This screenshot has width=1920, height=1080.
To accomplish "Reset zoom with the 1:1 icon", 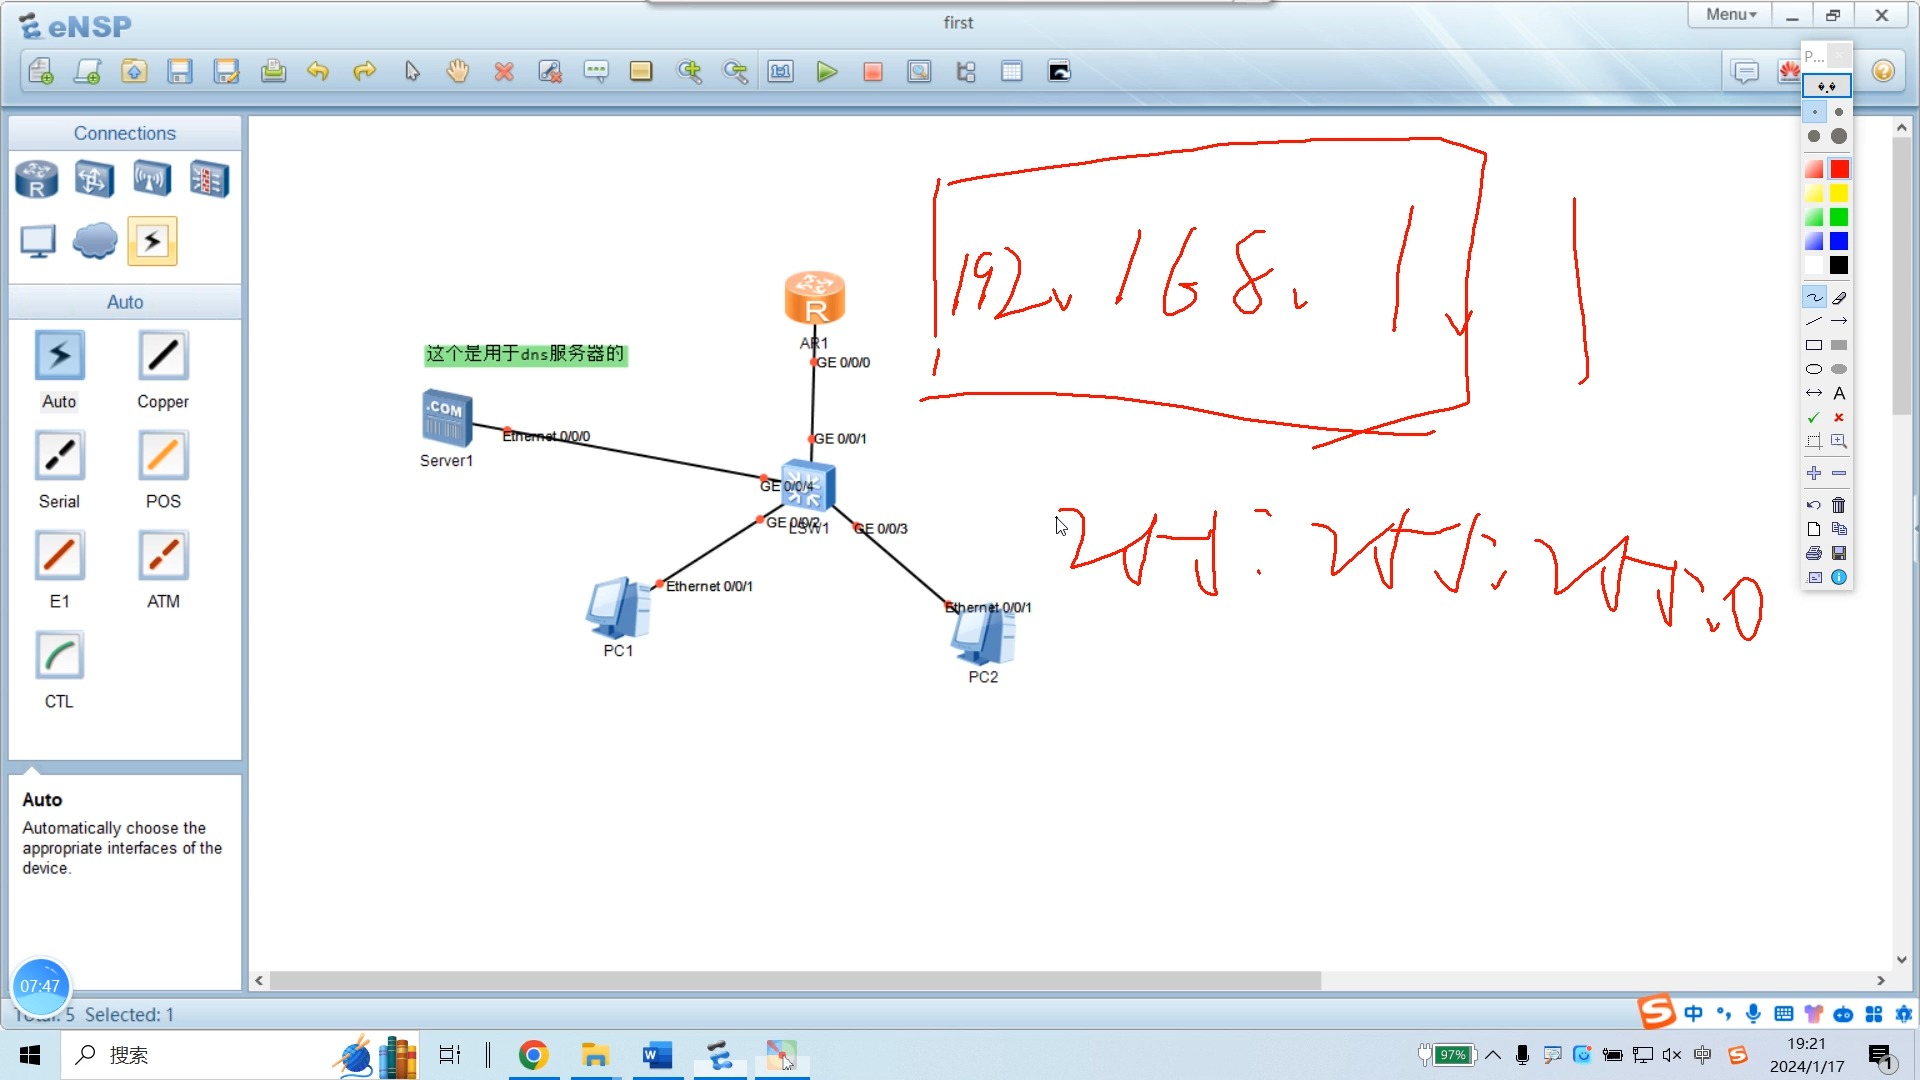I will [x=781, y=71].
